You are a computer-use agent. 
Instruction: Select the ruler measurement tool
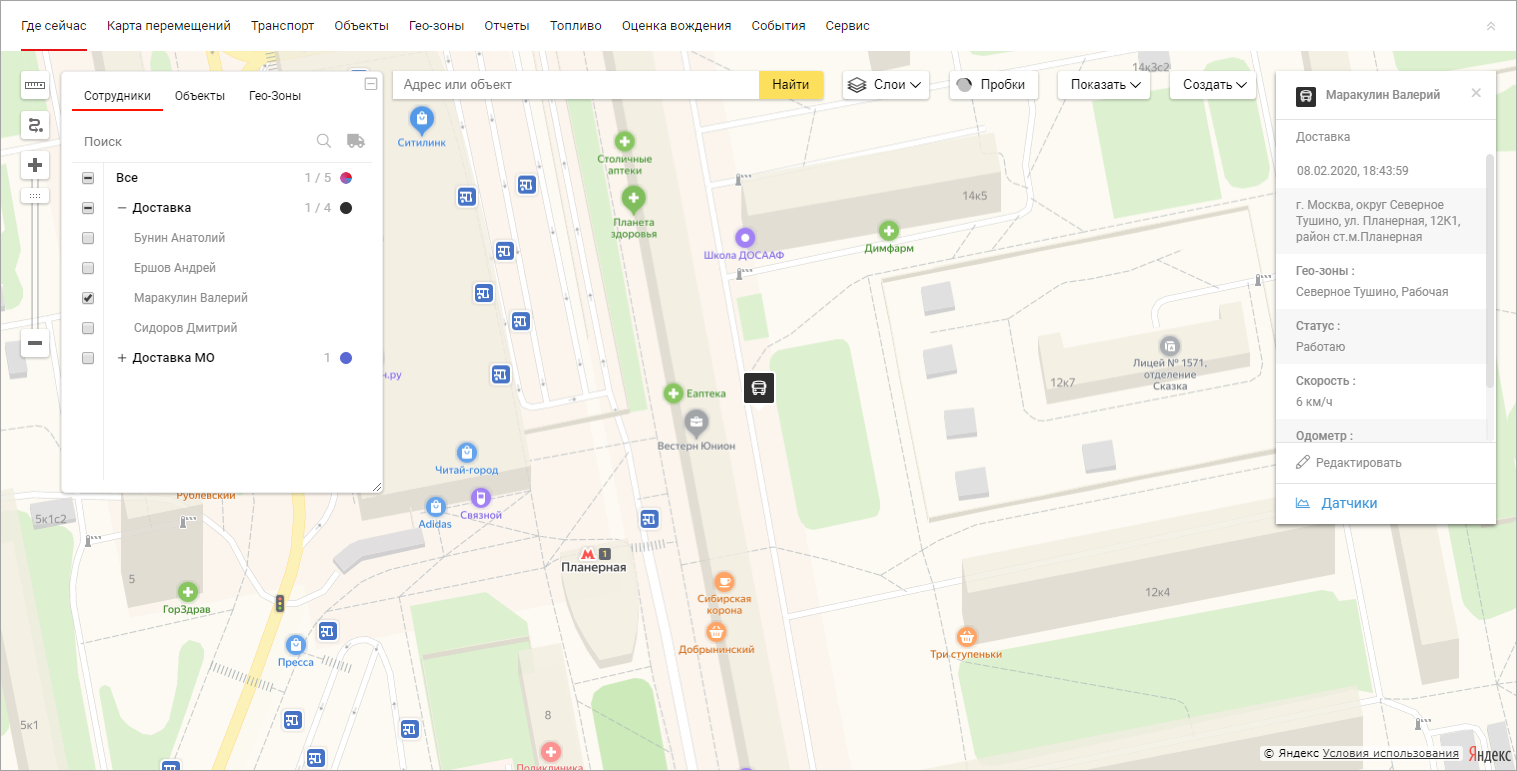(35, 85)
